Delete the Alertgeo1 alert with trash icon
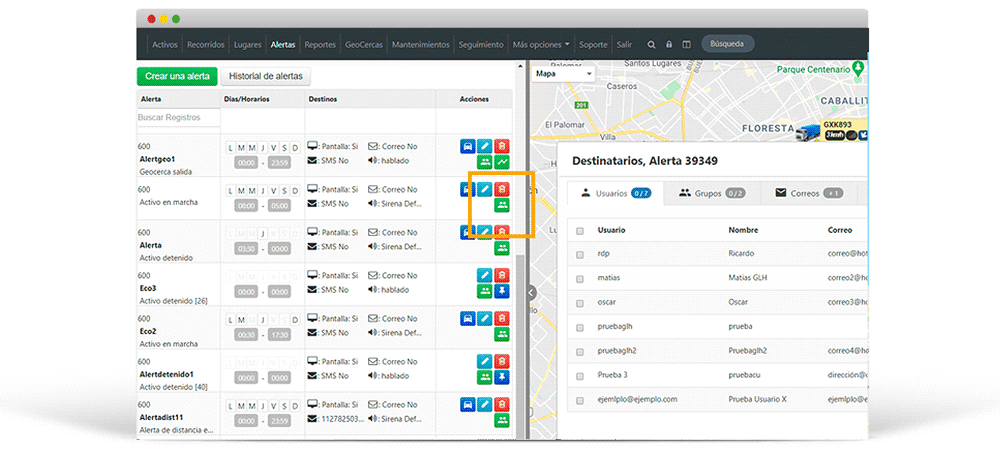 click(503, 147)
